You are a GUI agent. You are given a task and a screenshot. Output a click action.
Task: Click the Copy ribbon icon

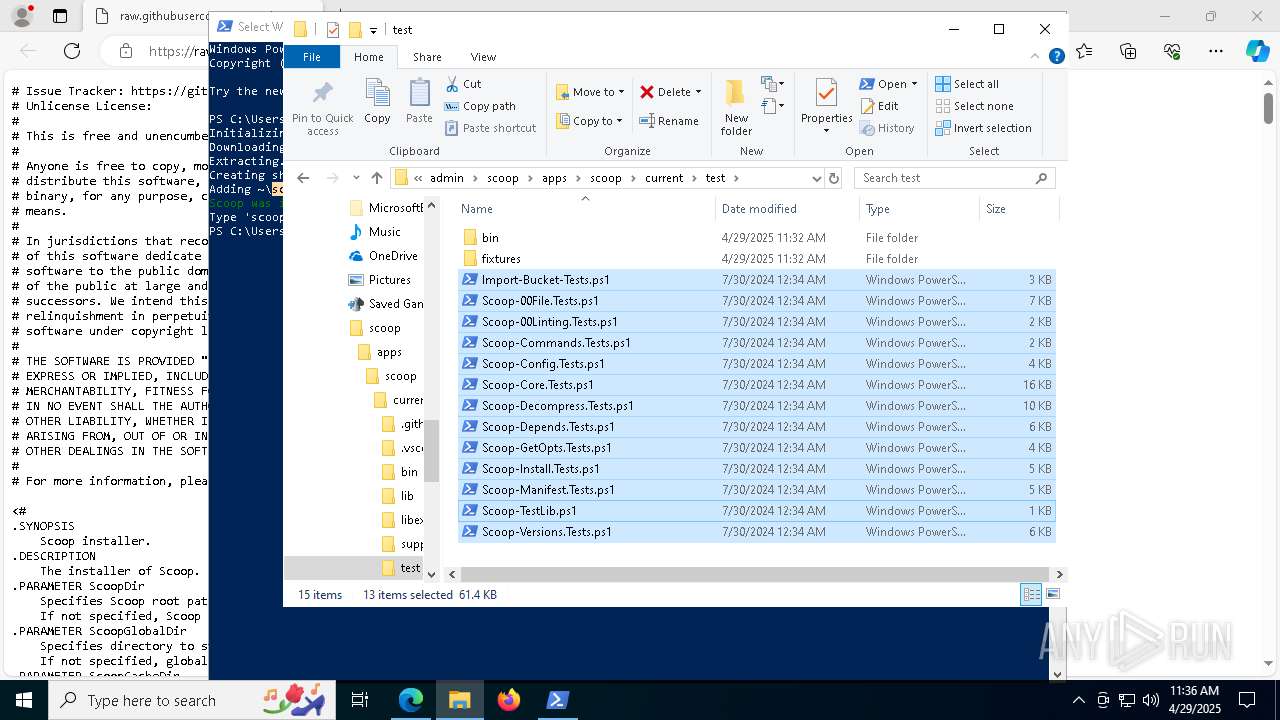(377, 101)
